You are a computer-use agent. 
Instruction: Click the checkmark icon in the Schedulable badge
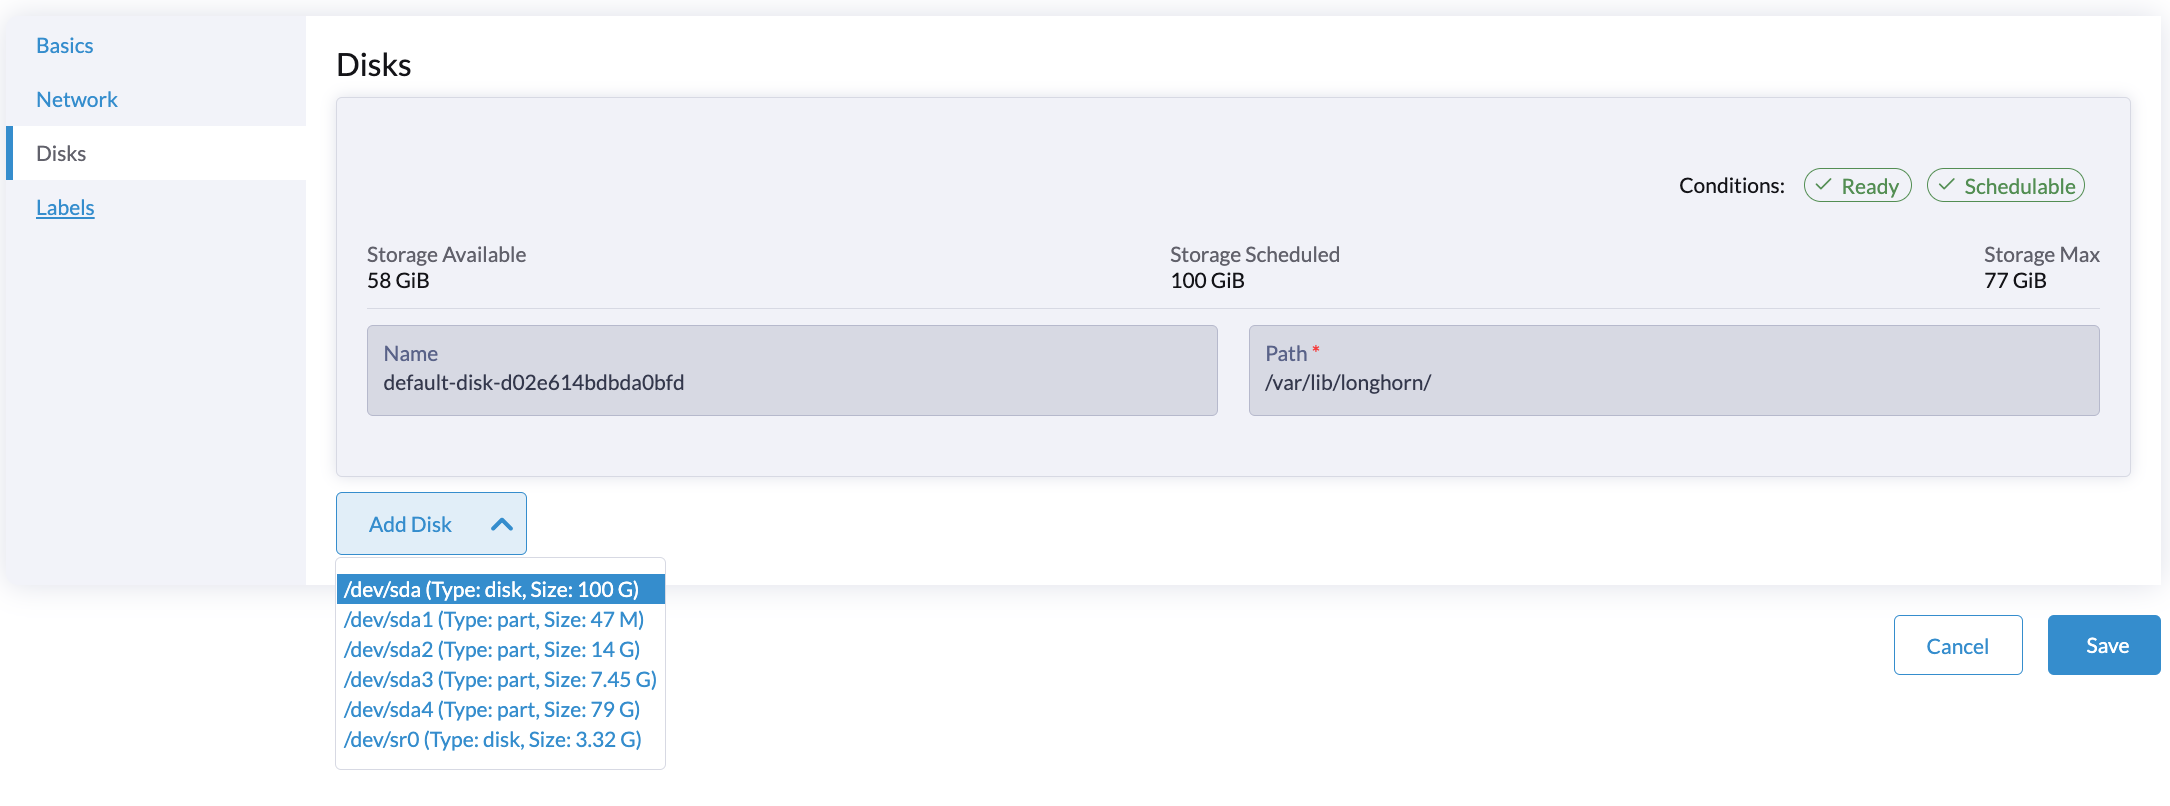pyautogui.click(x=1948, y=185)
